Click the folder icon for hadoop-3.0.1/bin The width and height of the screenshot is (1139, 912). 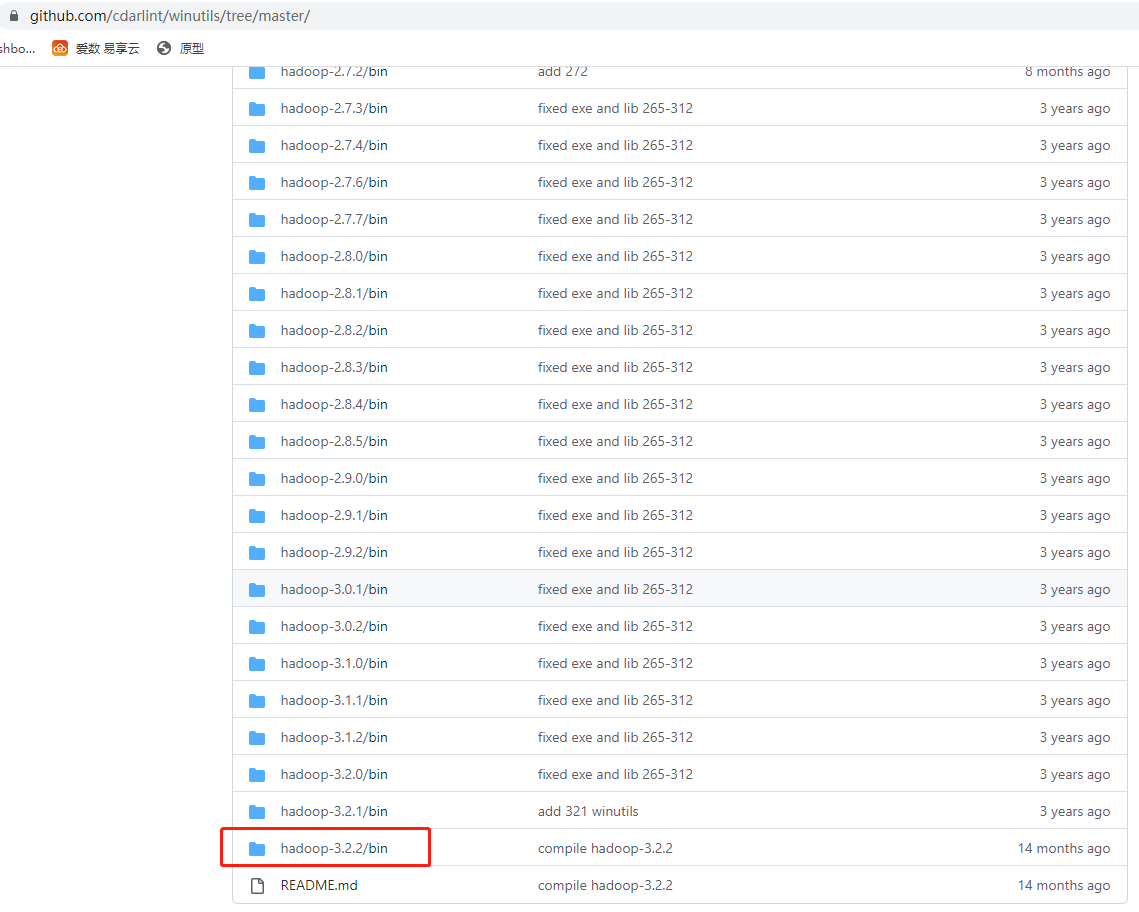click(257, 590)
